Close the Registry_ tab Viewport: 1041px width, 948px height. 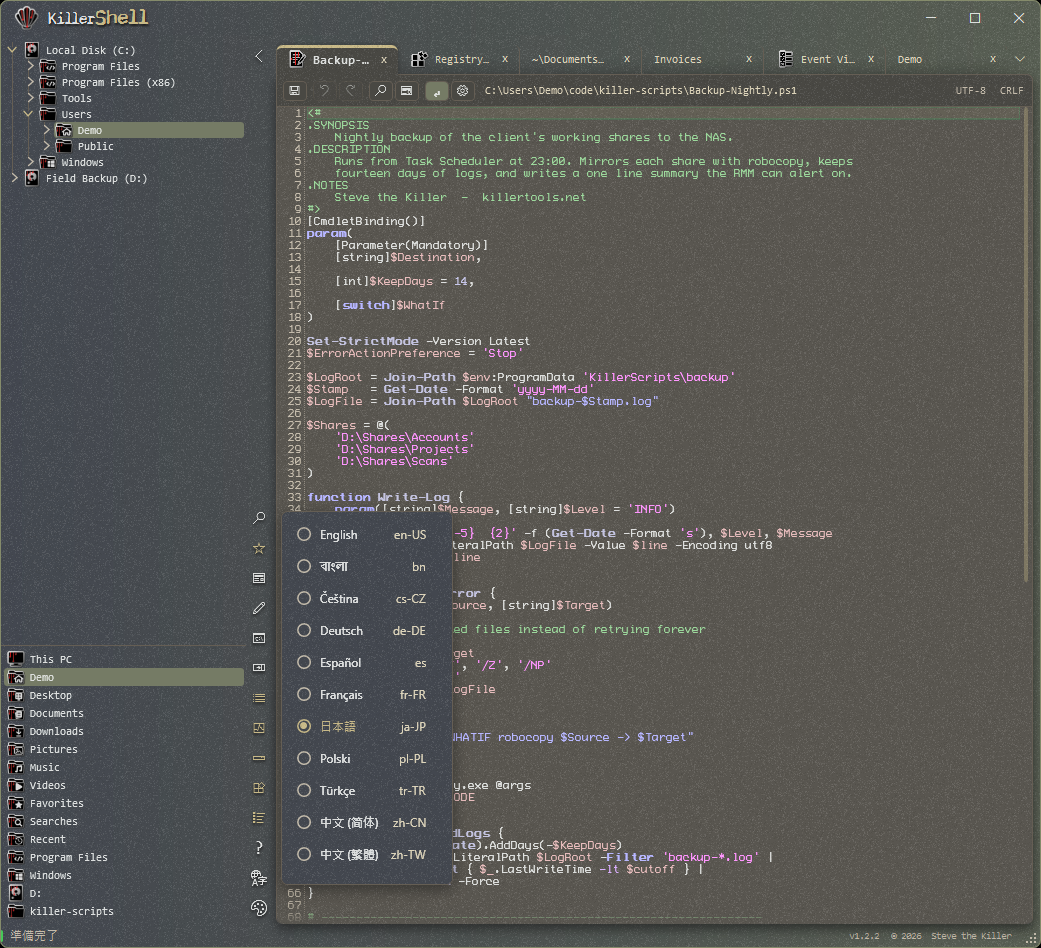point(505,59)
